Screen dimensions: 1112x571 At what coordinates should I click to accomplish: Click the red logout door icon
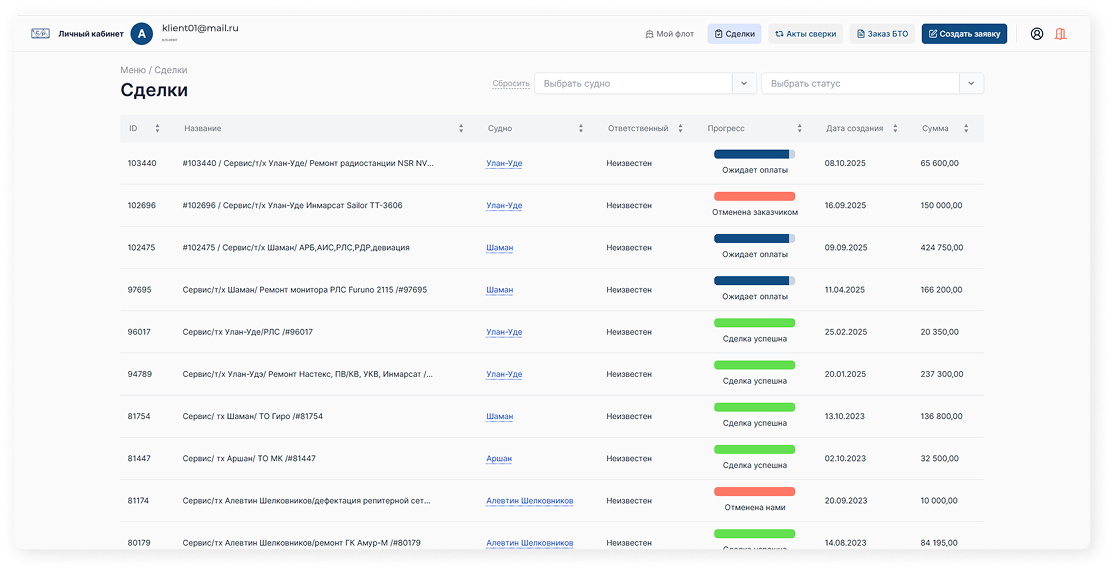1061,34
